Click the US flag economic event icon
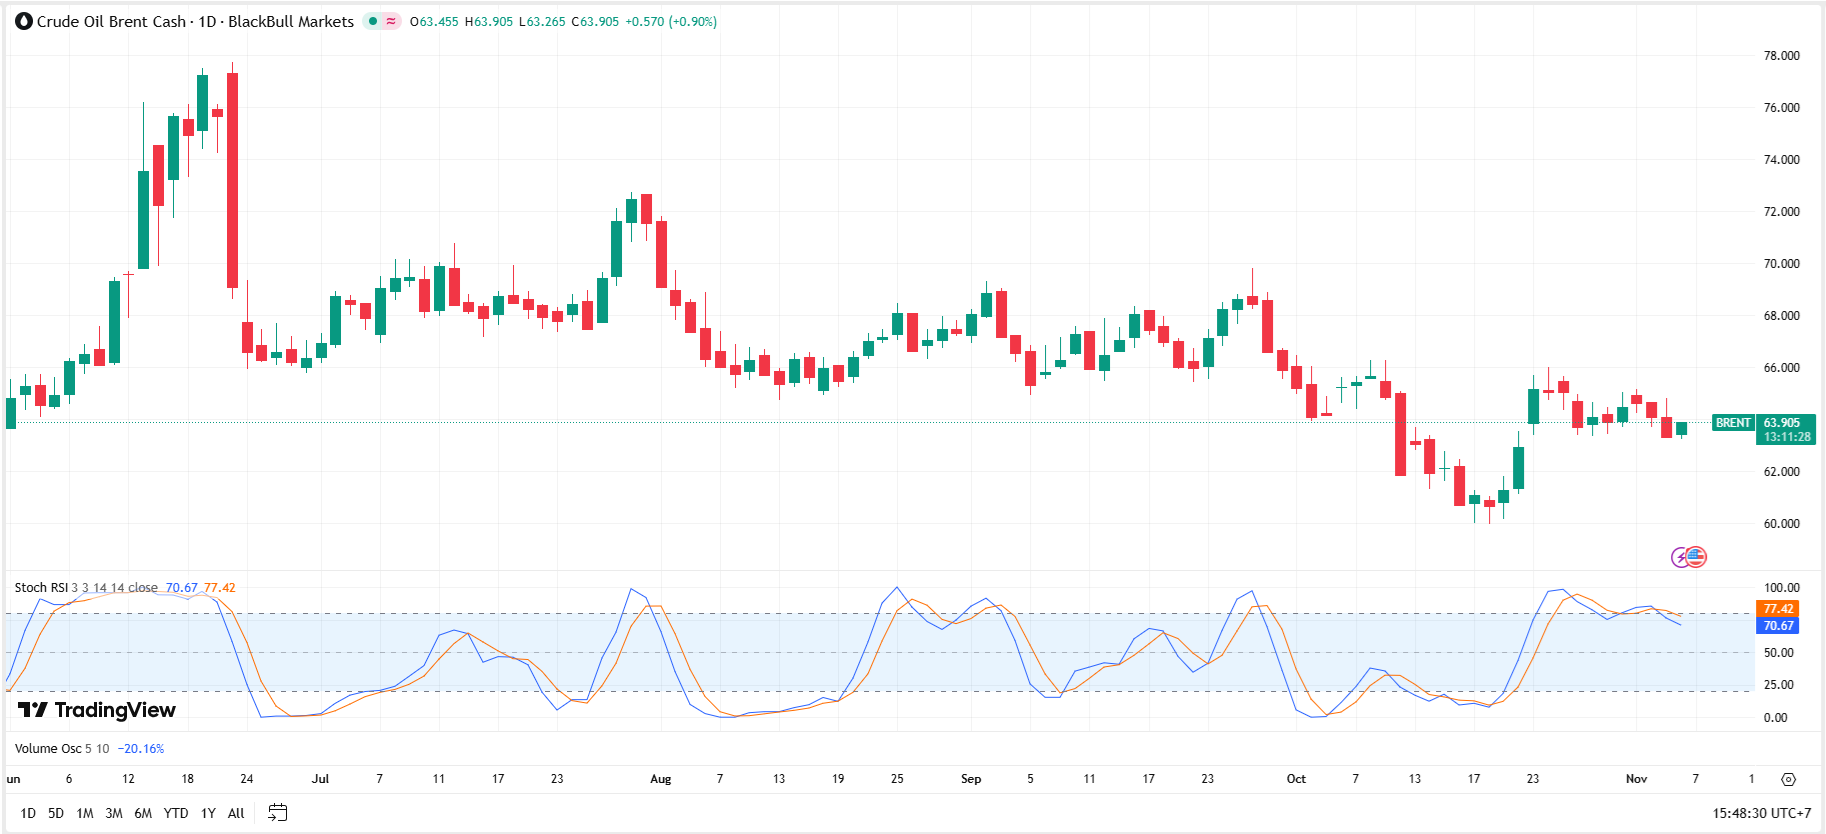This screenshot has height=834, width=1826. click(x=1697, y=557)
